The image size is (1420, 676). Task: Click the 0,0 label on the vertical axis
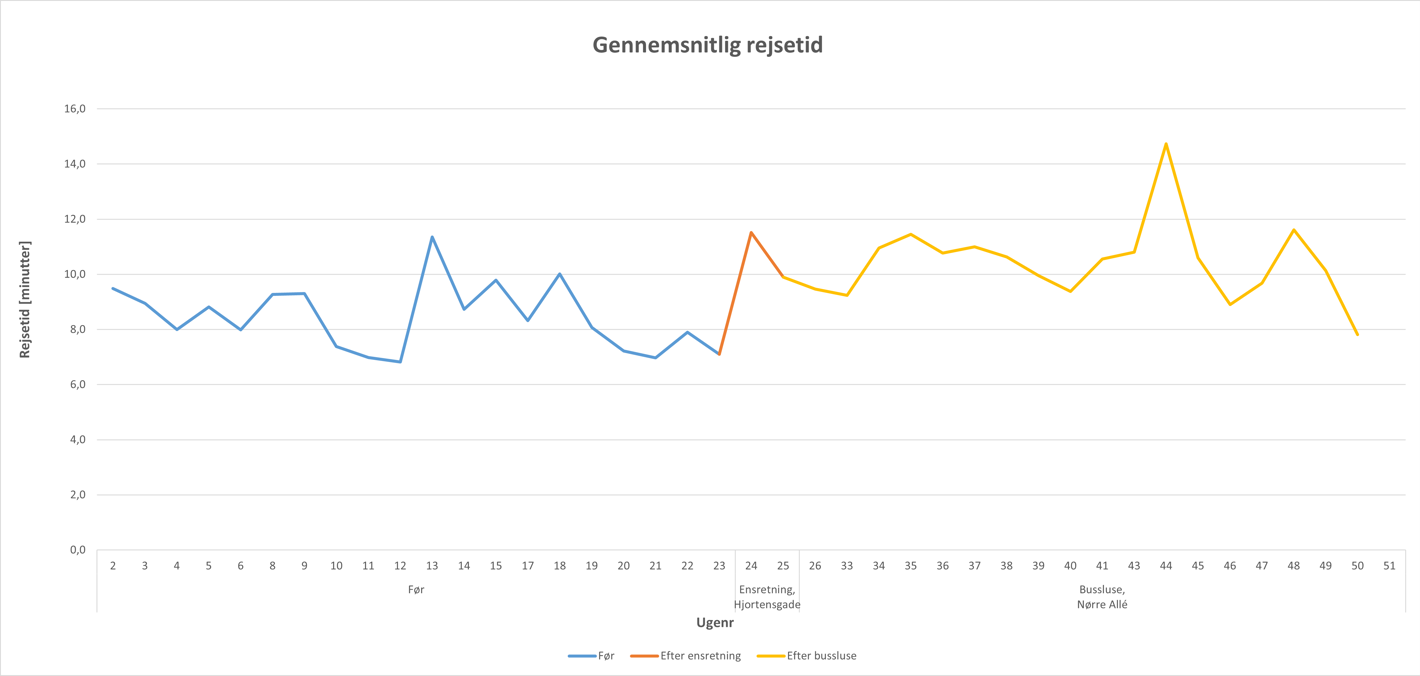click(x=77, y=550)
